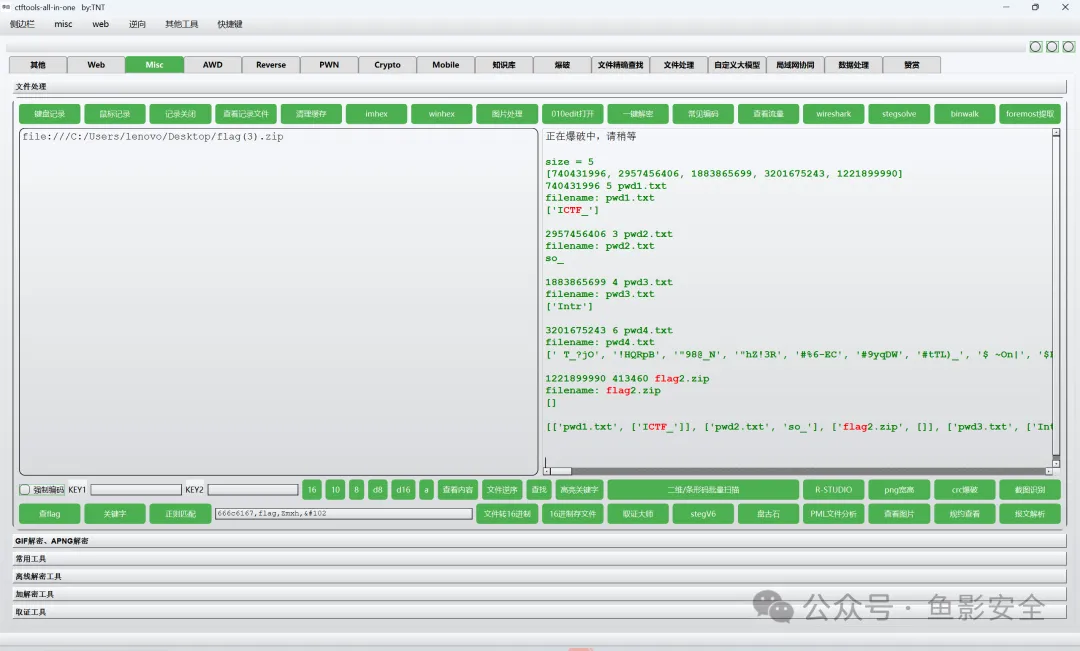The width and height of the screenshot is (1080, 651).
Task: Run the binwalk button
Action: 964,114
